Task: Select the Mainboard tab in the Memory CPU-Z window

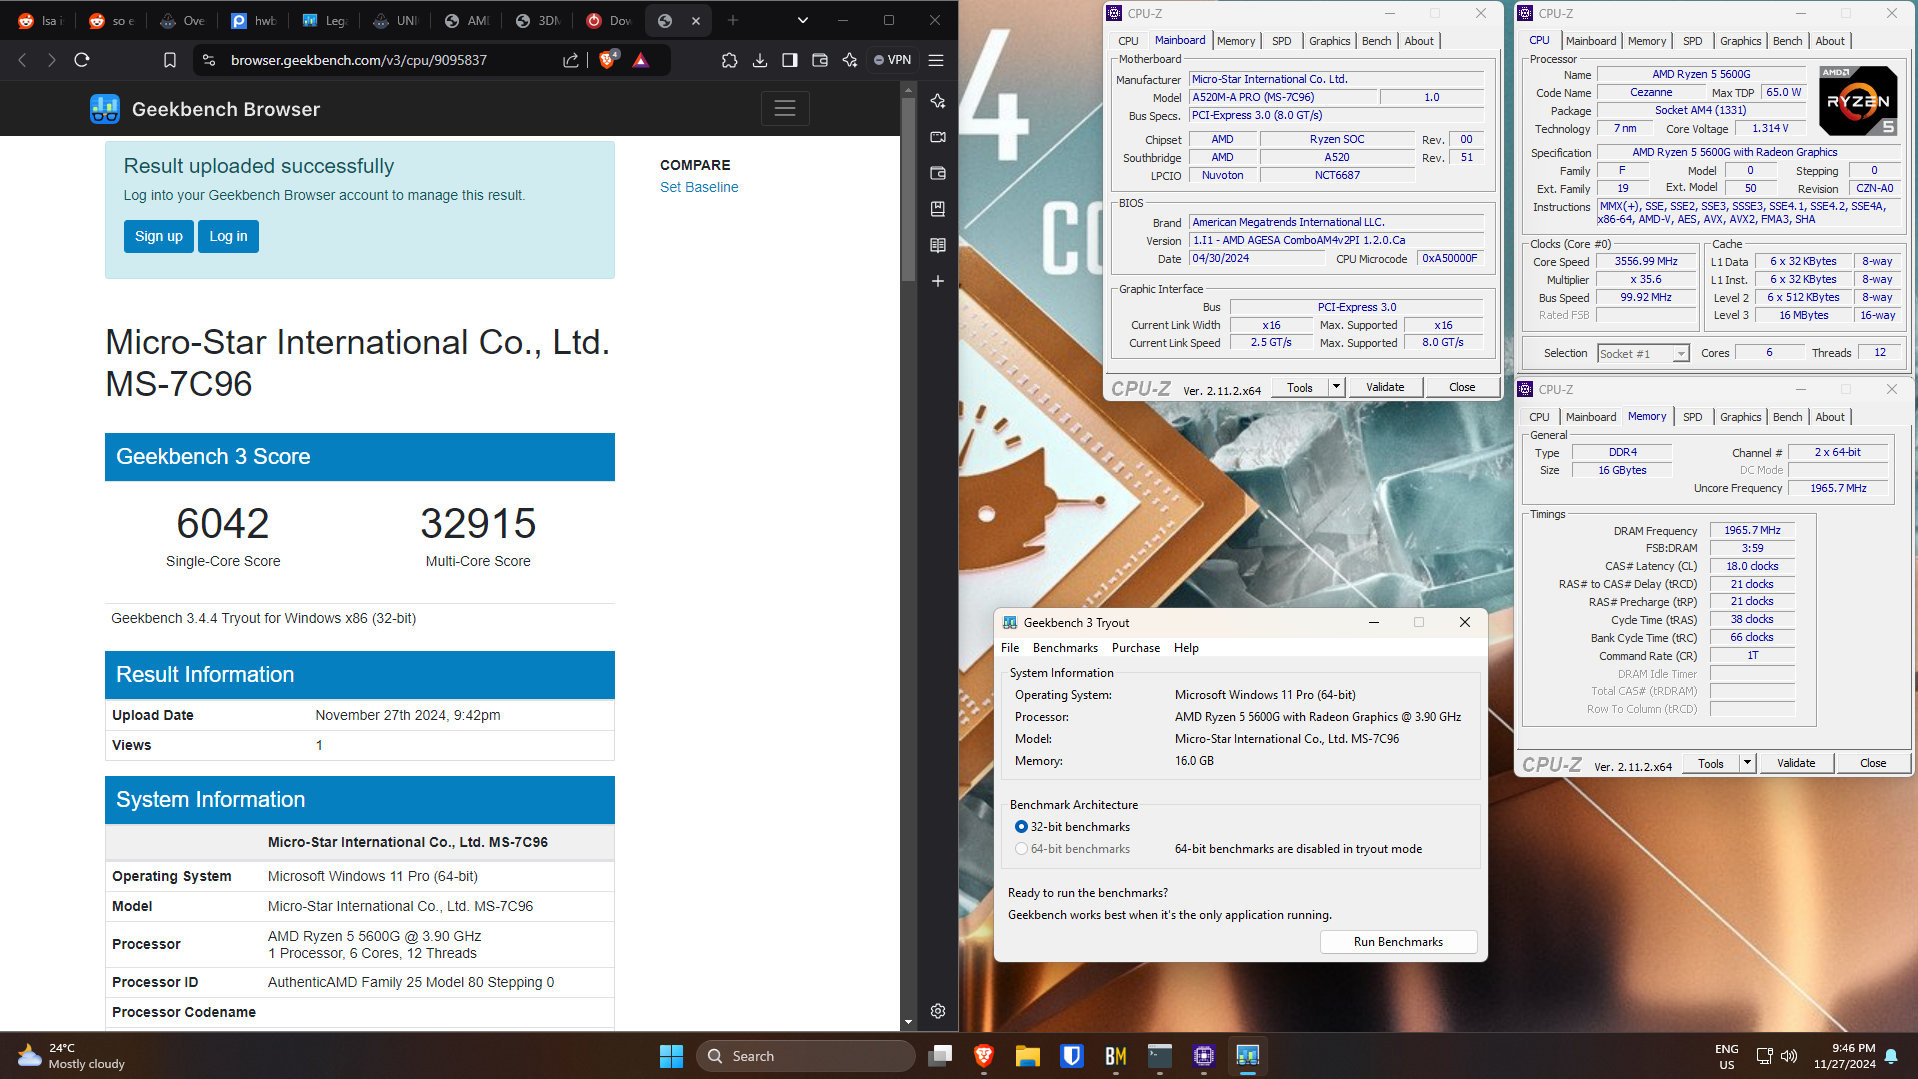Action: tap(1591, 417)
